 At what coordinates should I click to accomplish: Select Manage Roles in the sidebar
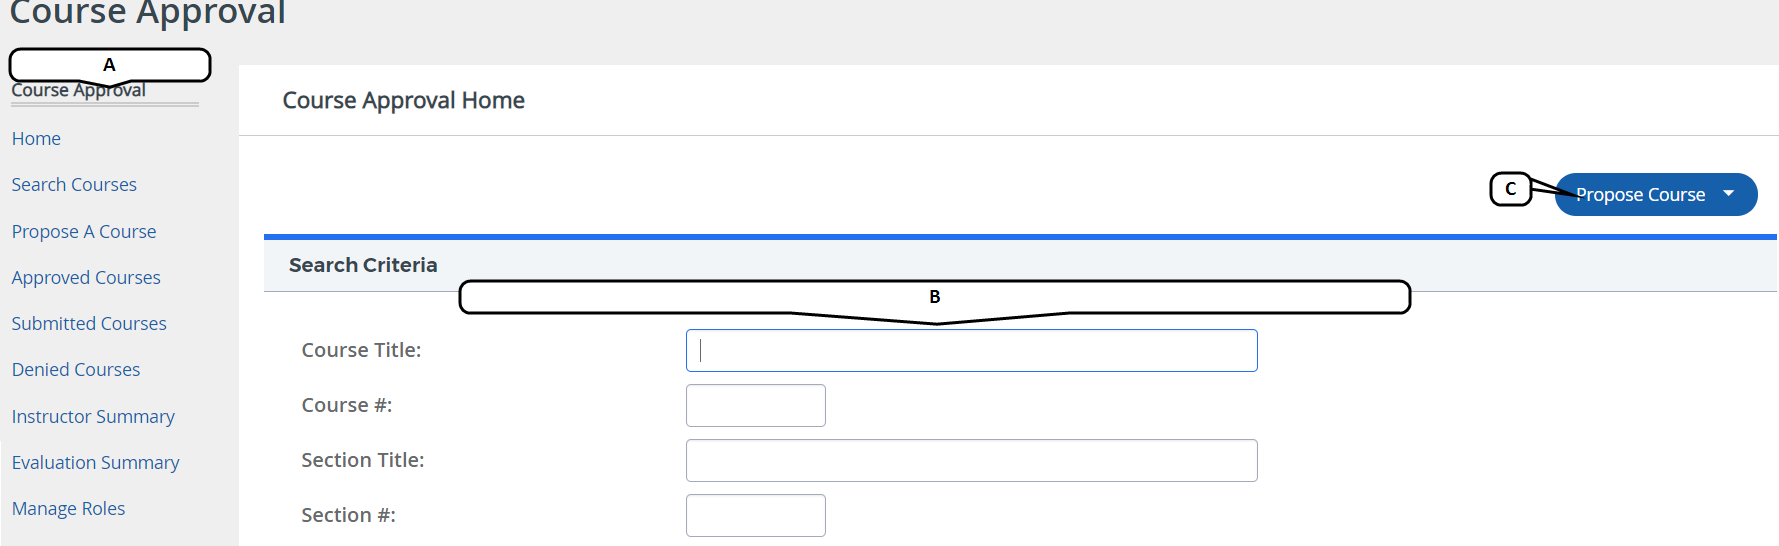[69, 509]
